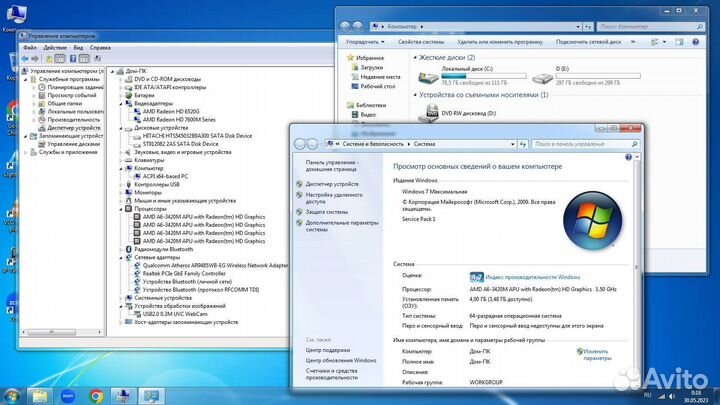Select ACPI x64-based PC entry
Image resolution: width=720 pixels, height=405 pixels.
pyautogui.click(x=165, y=176)
